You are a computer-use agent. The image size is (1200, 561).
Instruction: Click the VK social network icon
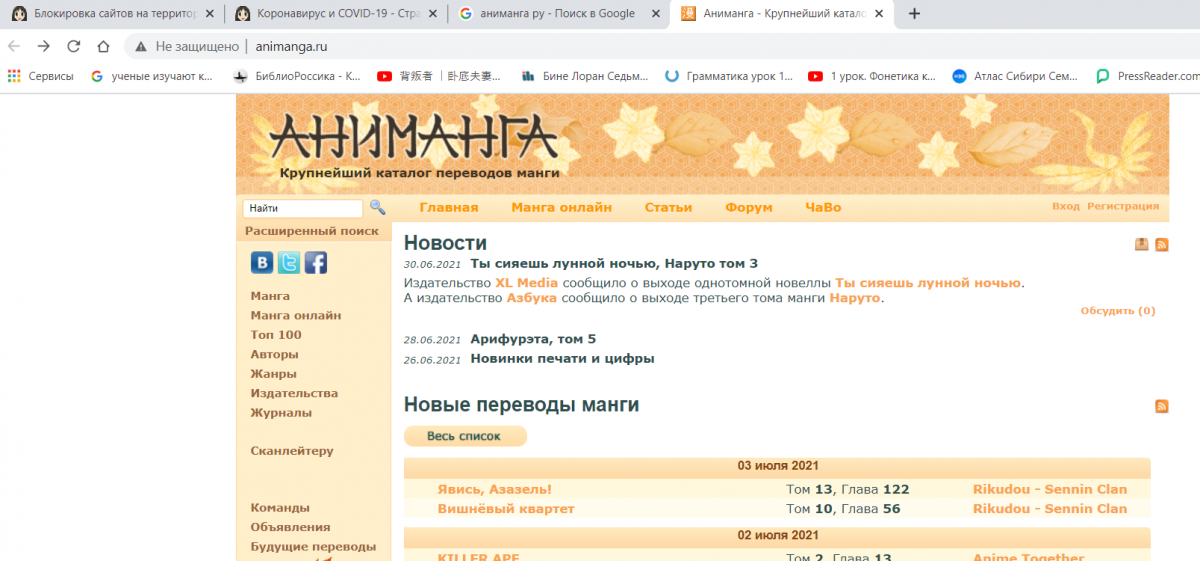click(x=262, y=263)
